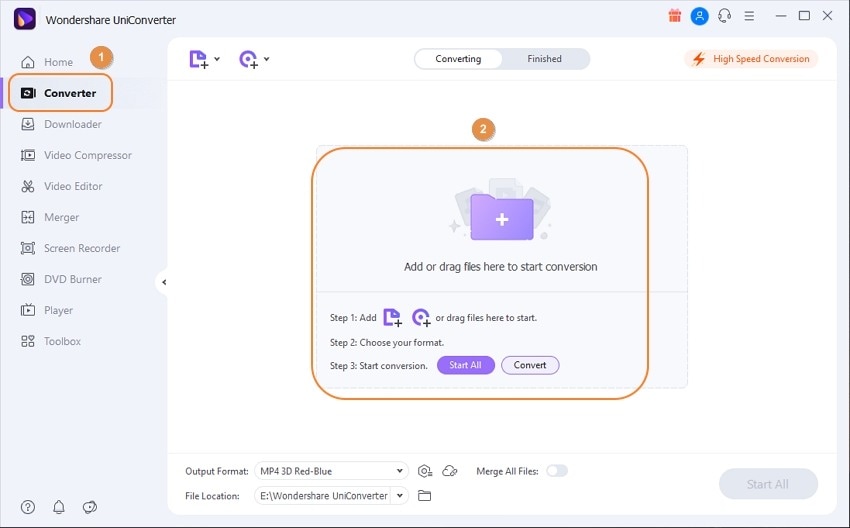Click the Convert button in Step 3
Viewport: 850px width, 528px height.
coord(530,365)
